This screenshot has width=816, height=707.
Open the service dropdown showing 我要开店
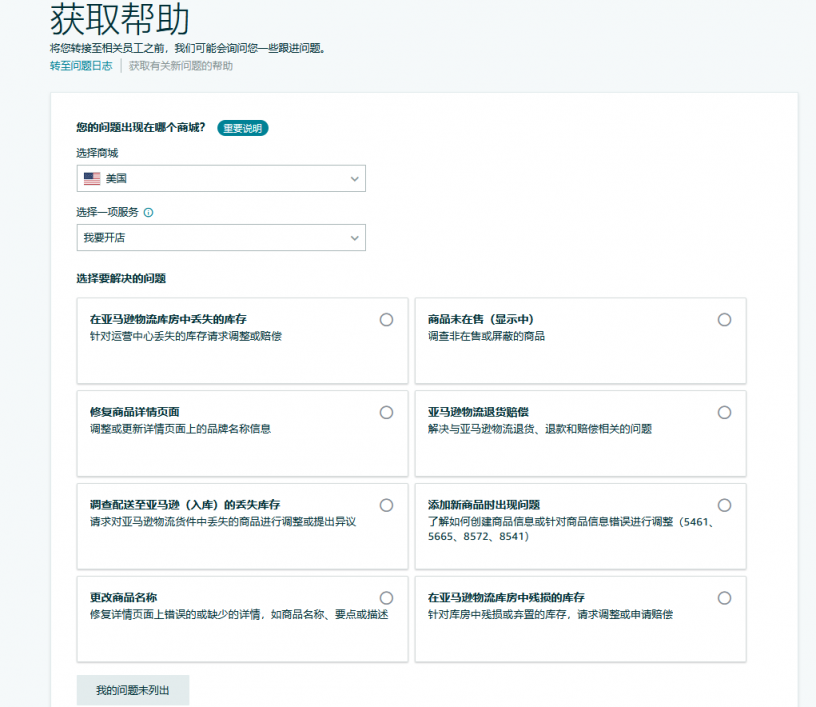(221, 238)
